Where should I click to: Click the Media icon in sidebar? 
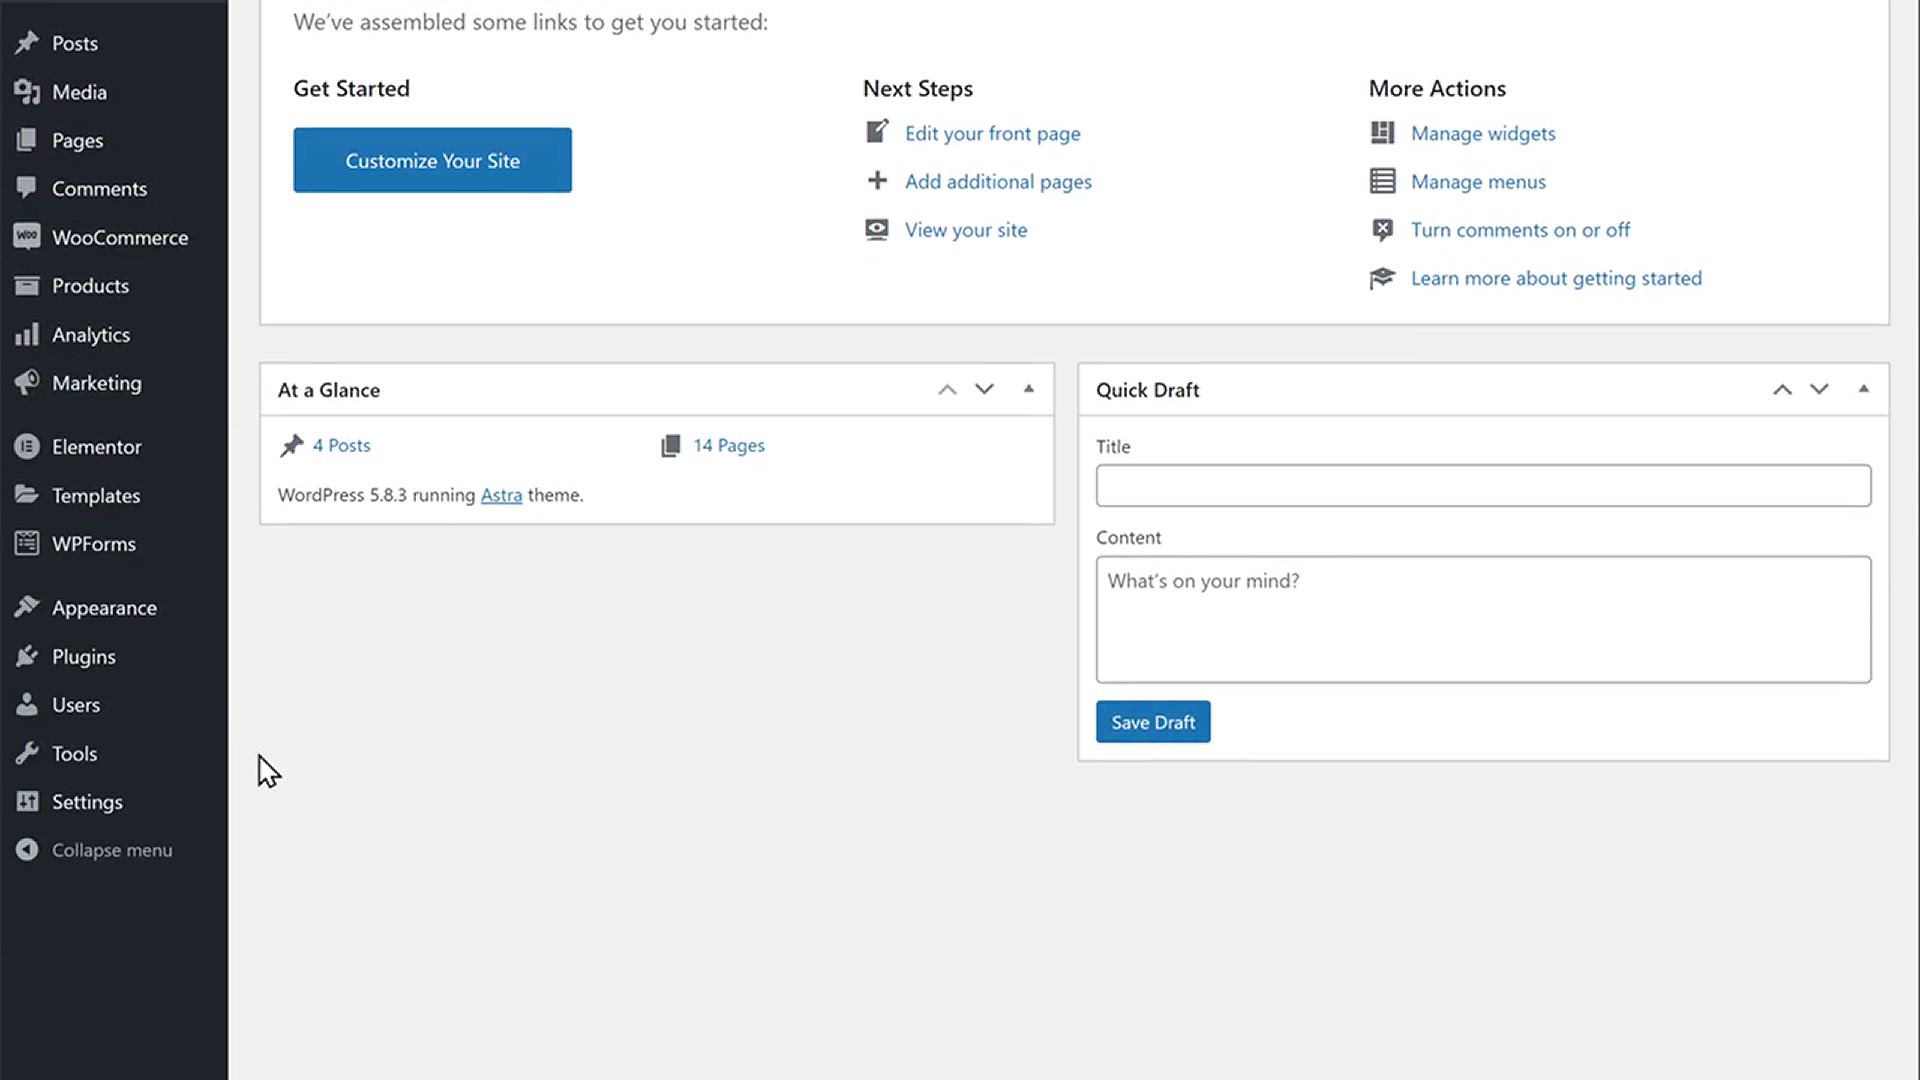[x=27, y=92]
